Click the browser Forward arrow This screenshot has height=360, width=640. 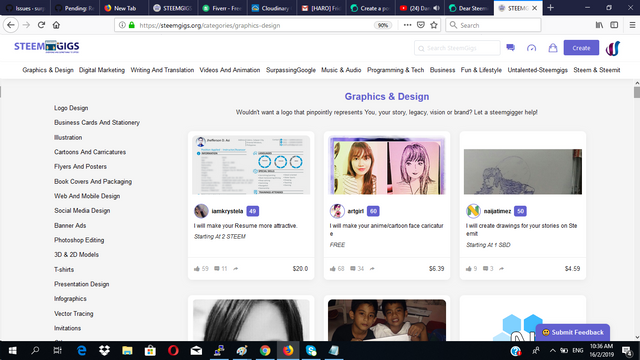(x=26, y=25)
